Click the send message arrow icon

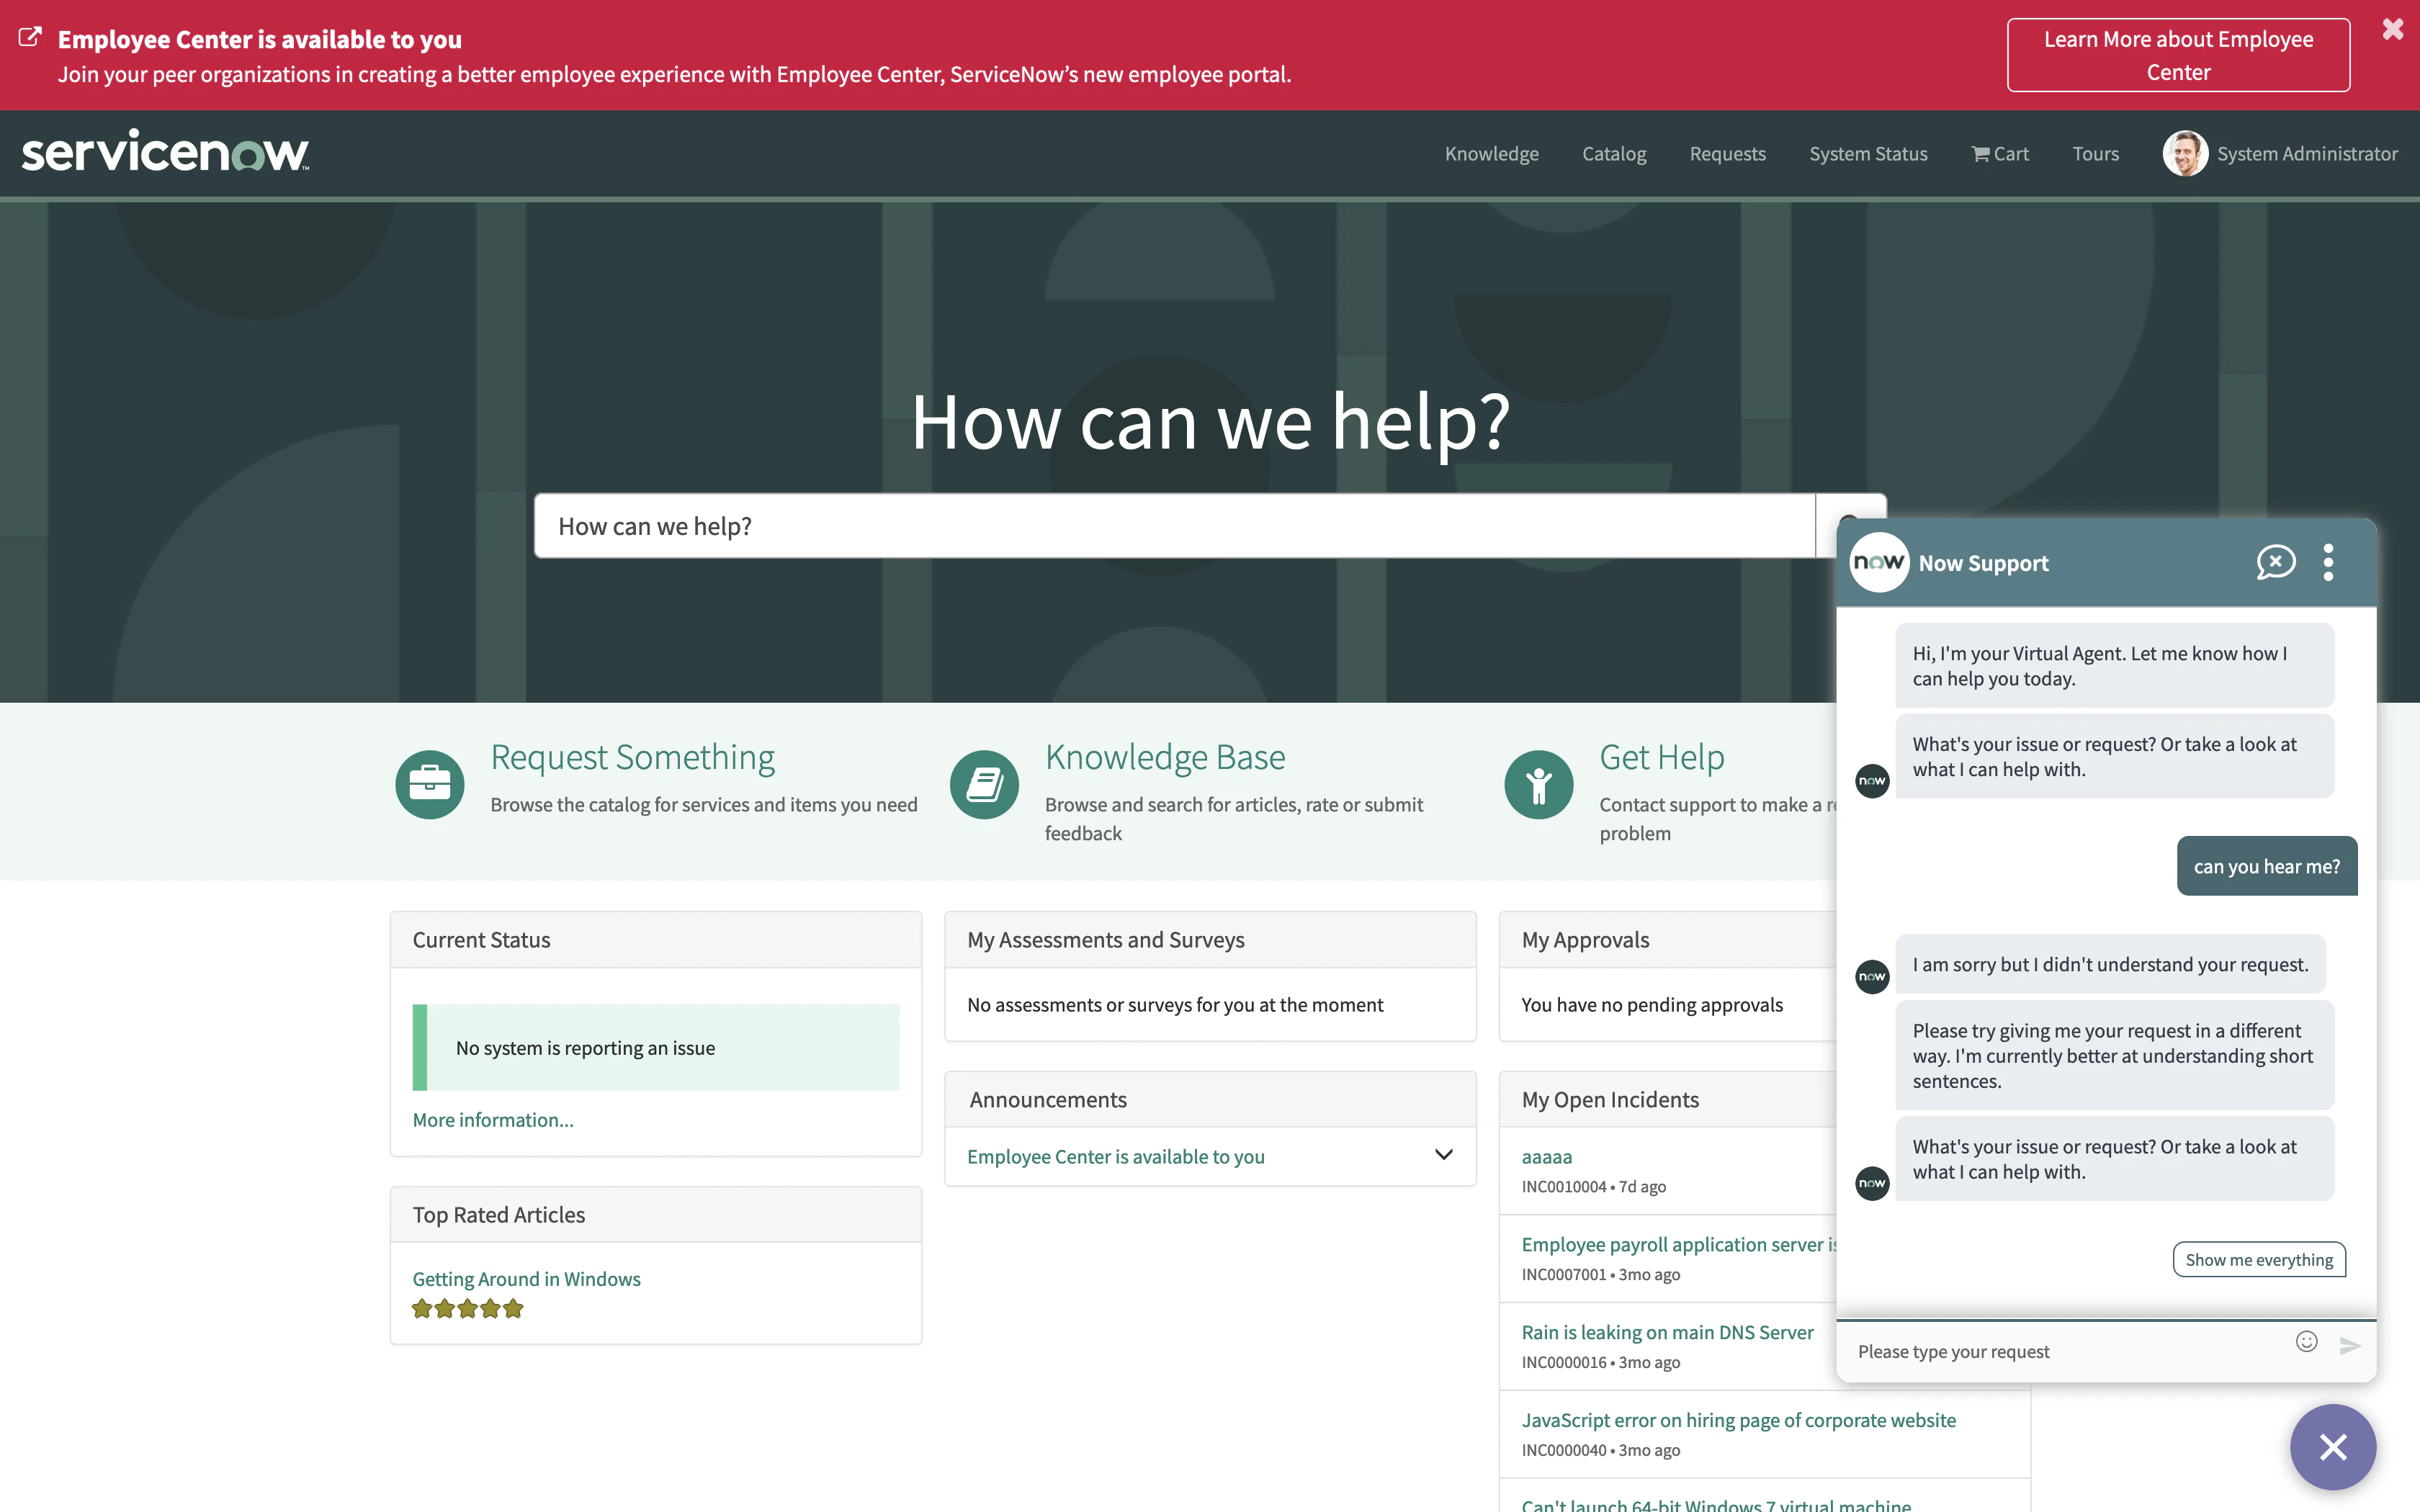[x=2350, y=1346]
